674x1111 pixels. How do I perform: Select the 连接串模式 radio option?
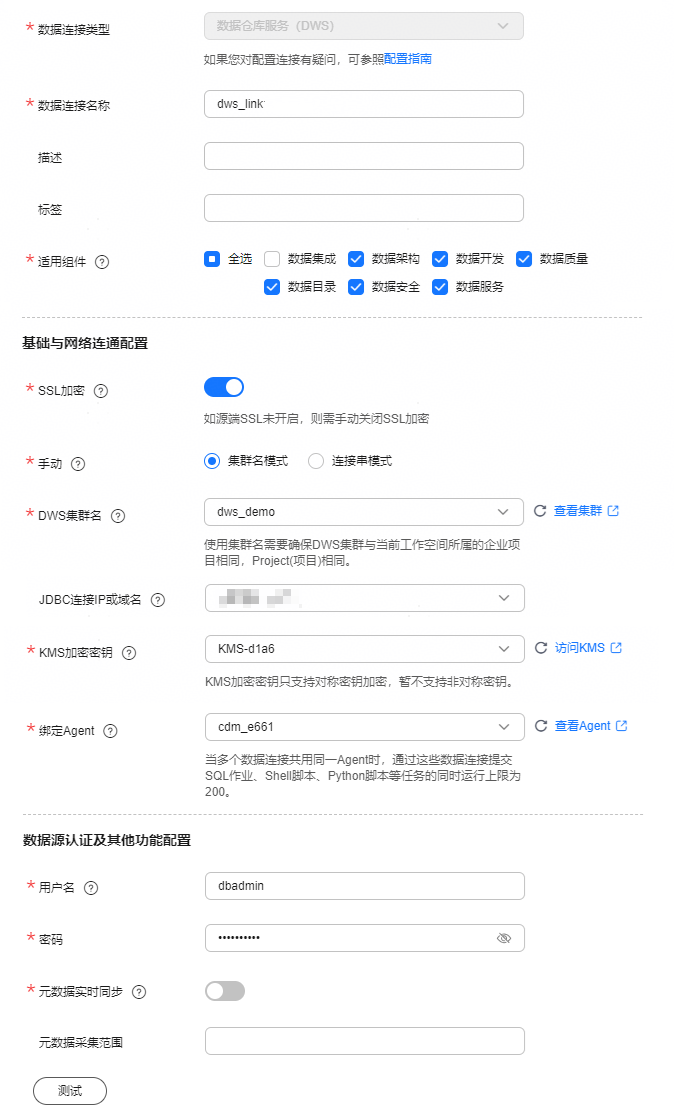click(316, 461)
